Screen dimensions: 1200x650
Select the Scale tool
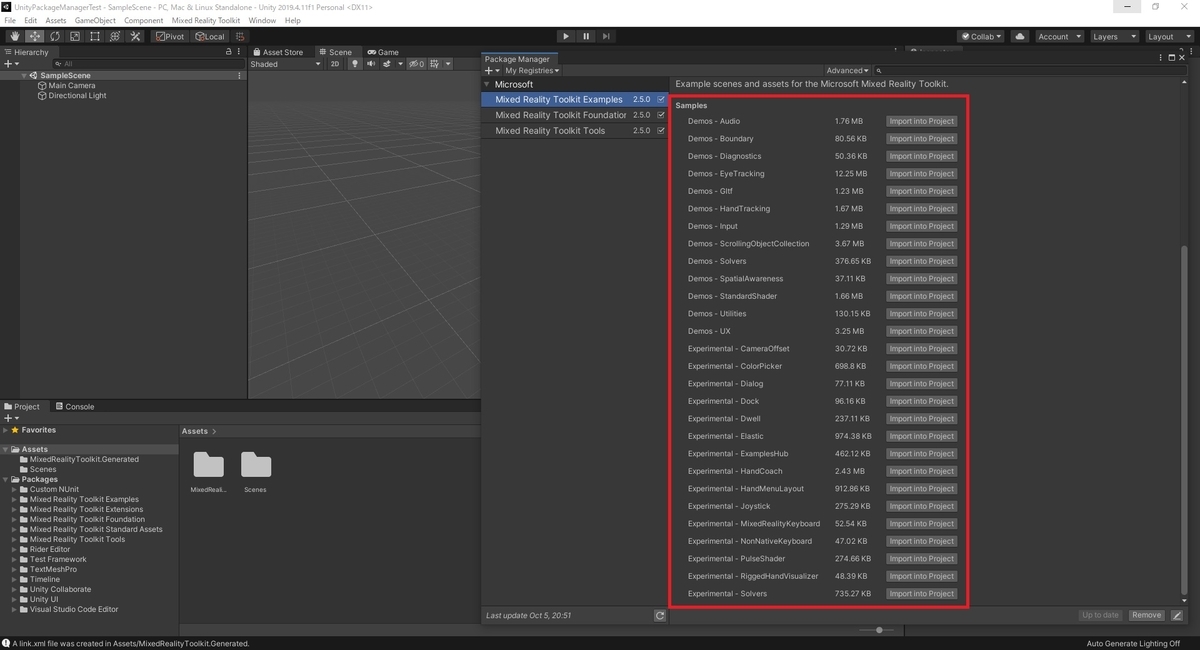pyautogui.click(x=75, y=36)
